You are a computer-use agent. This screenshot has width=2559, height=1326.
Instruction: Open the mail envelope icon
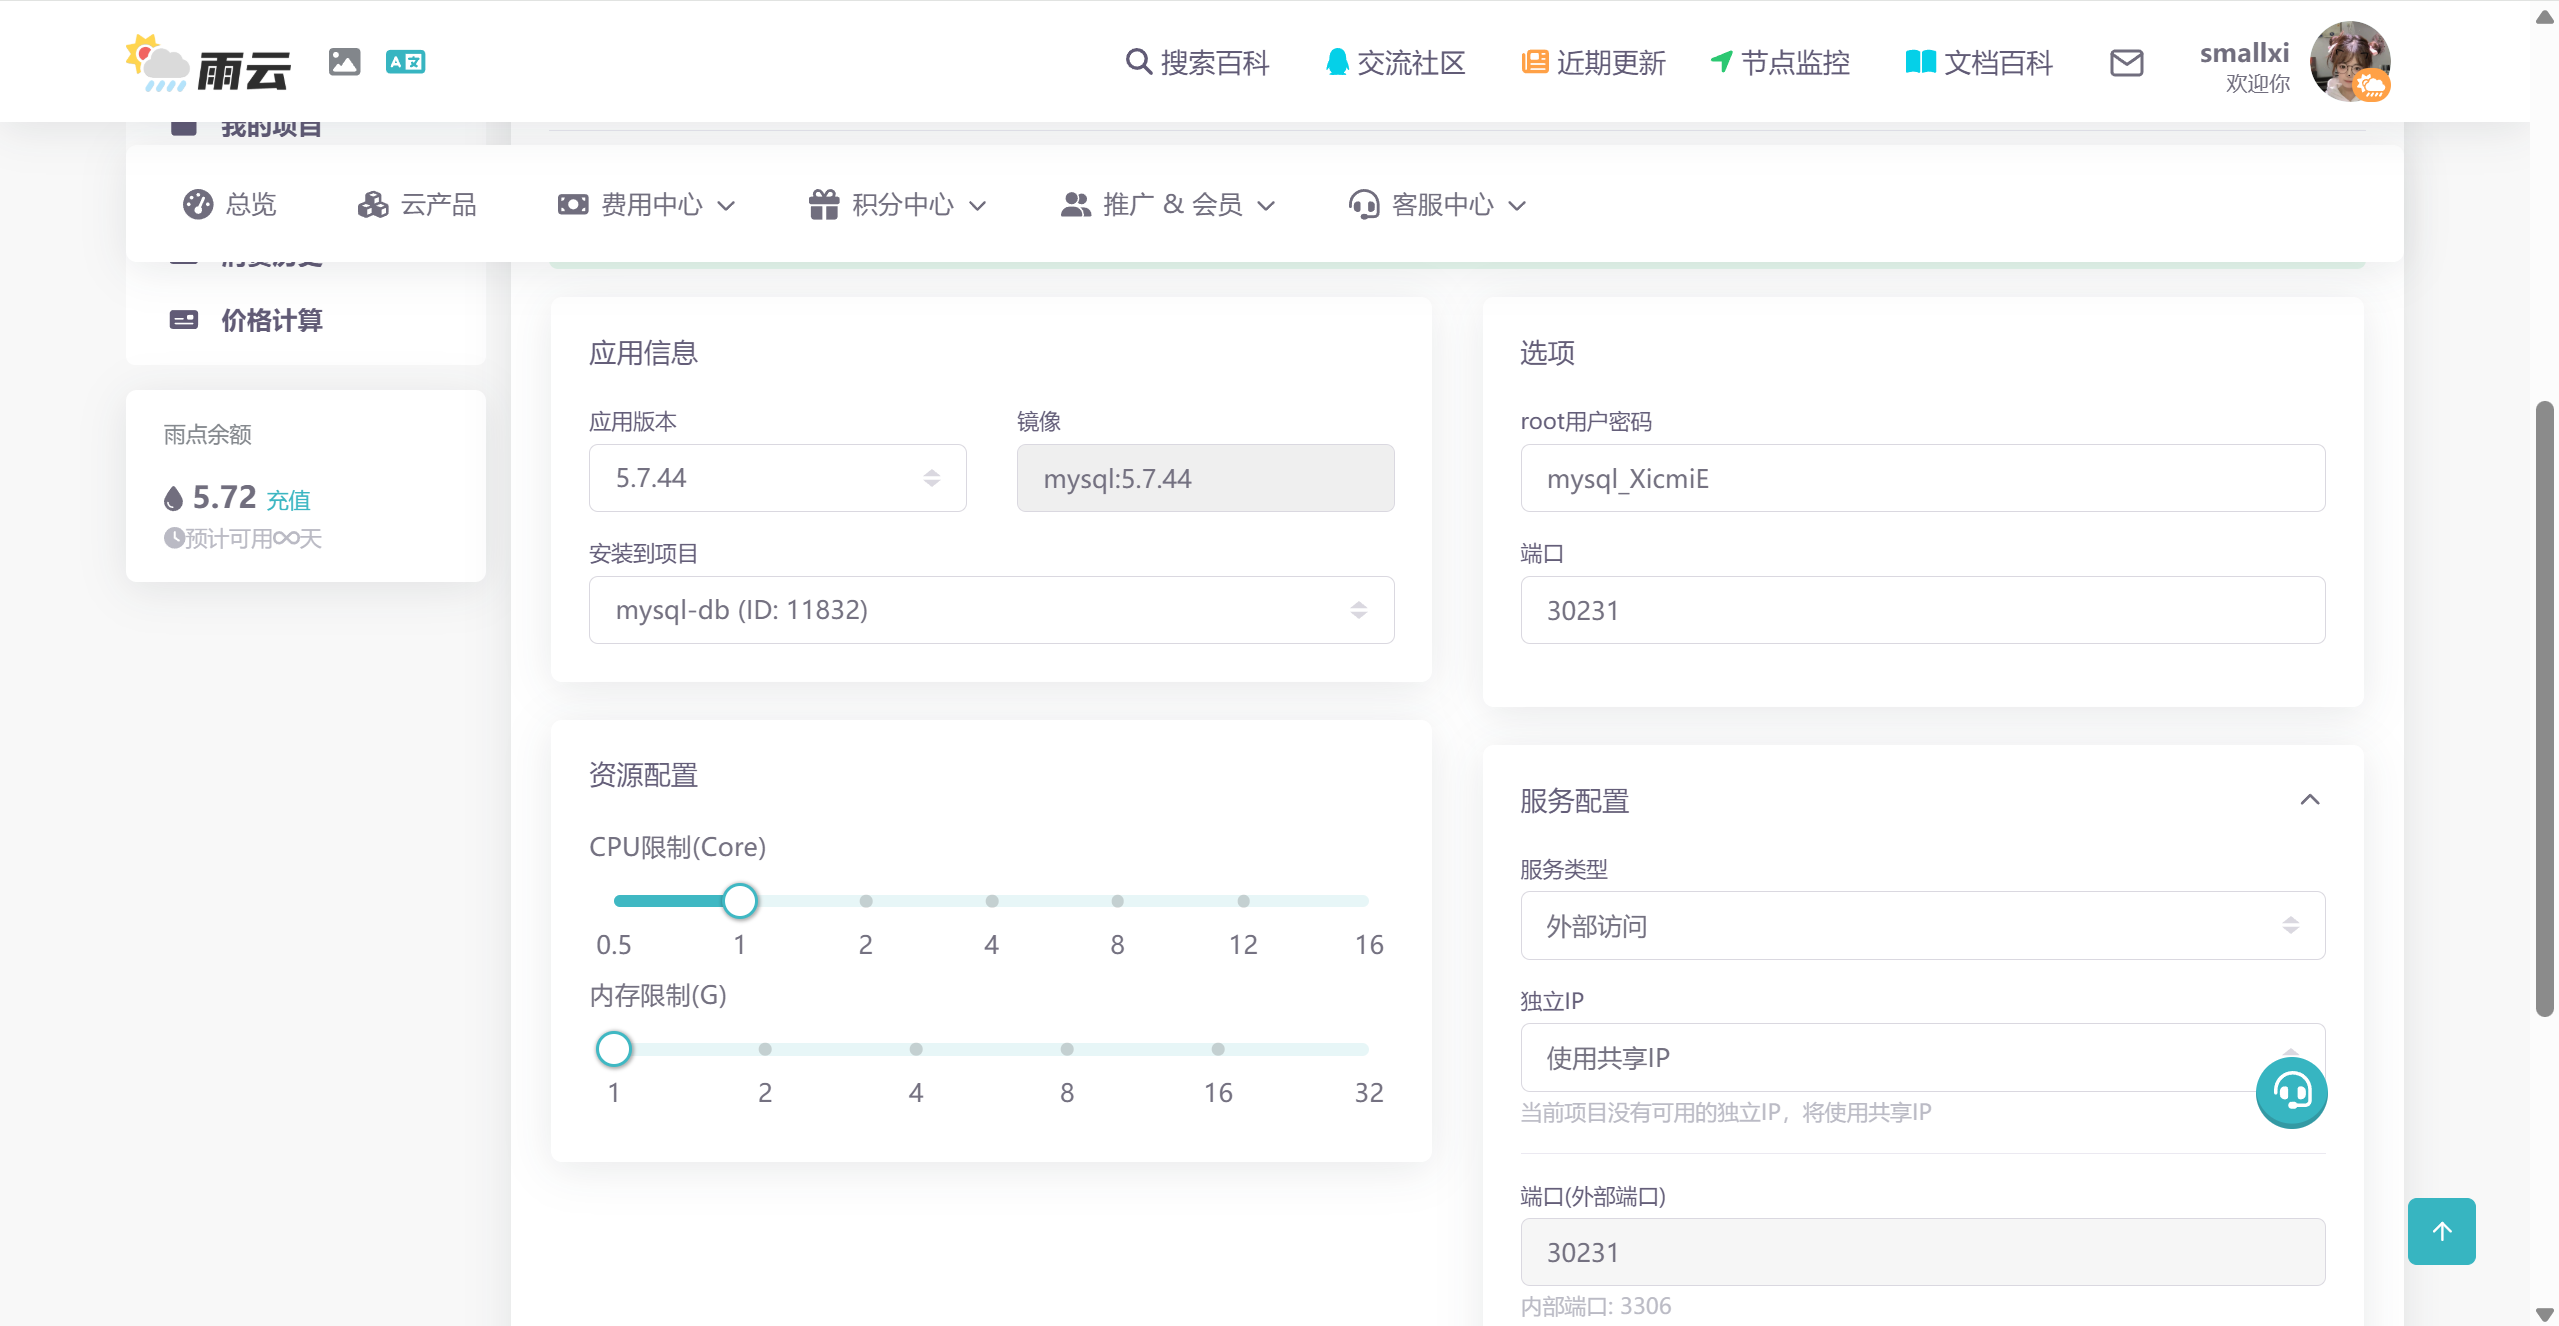pos(2126,63)
